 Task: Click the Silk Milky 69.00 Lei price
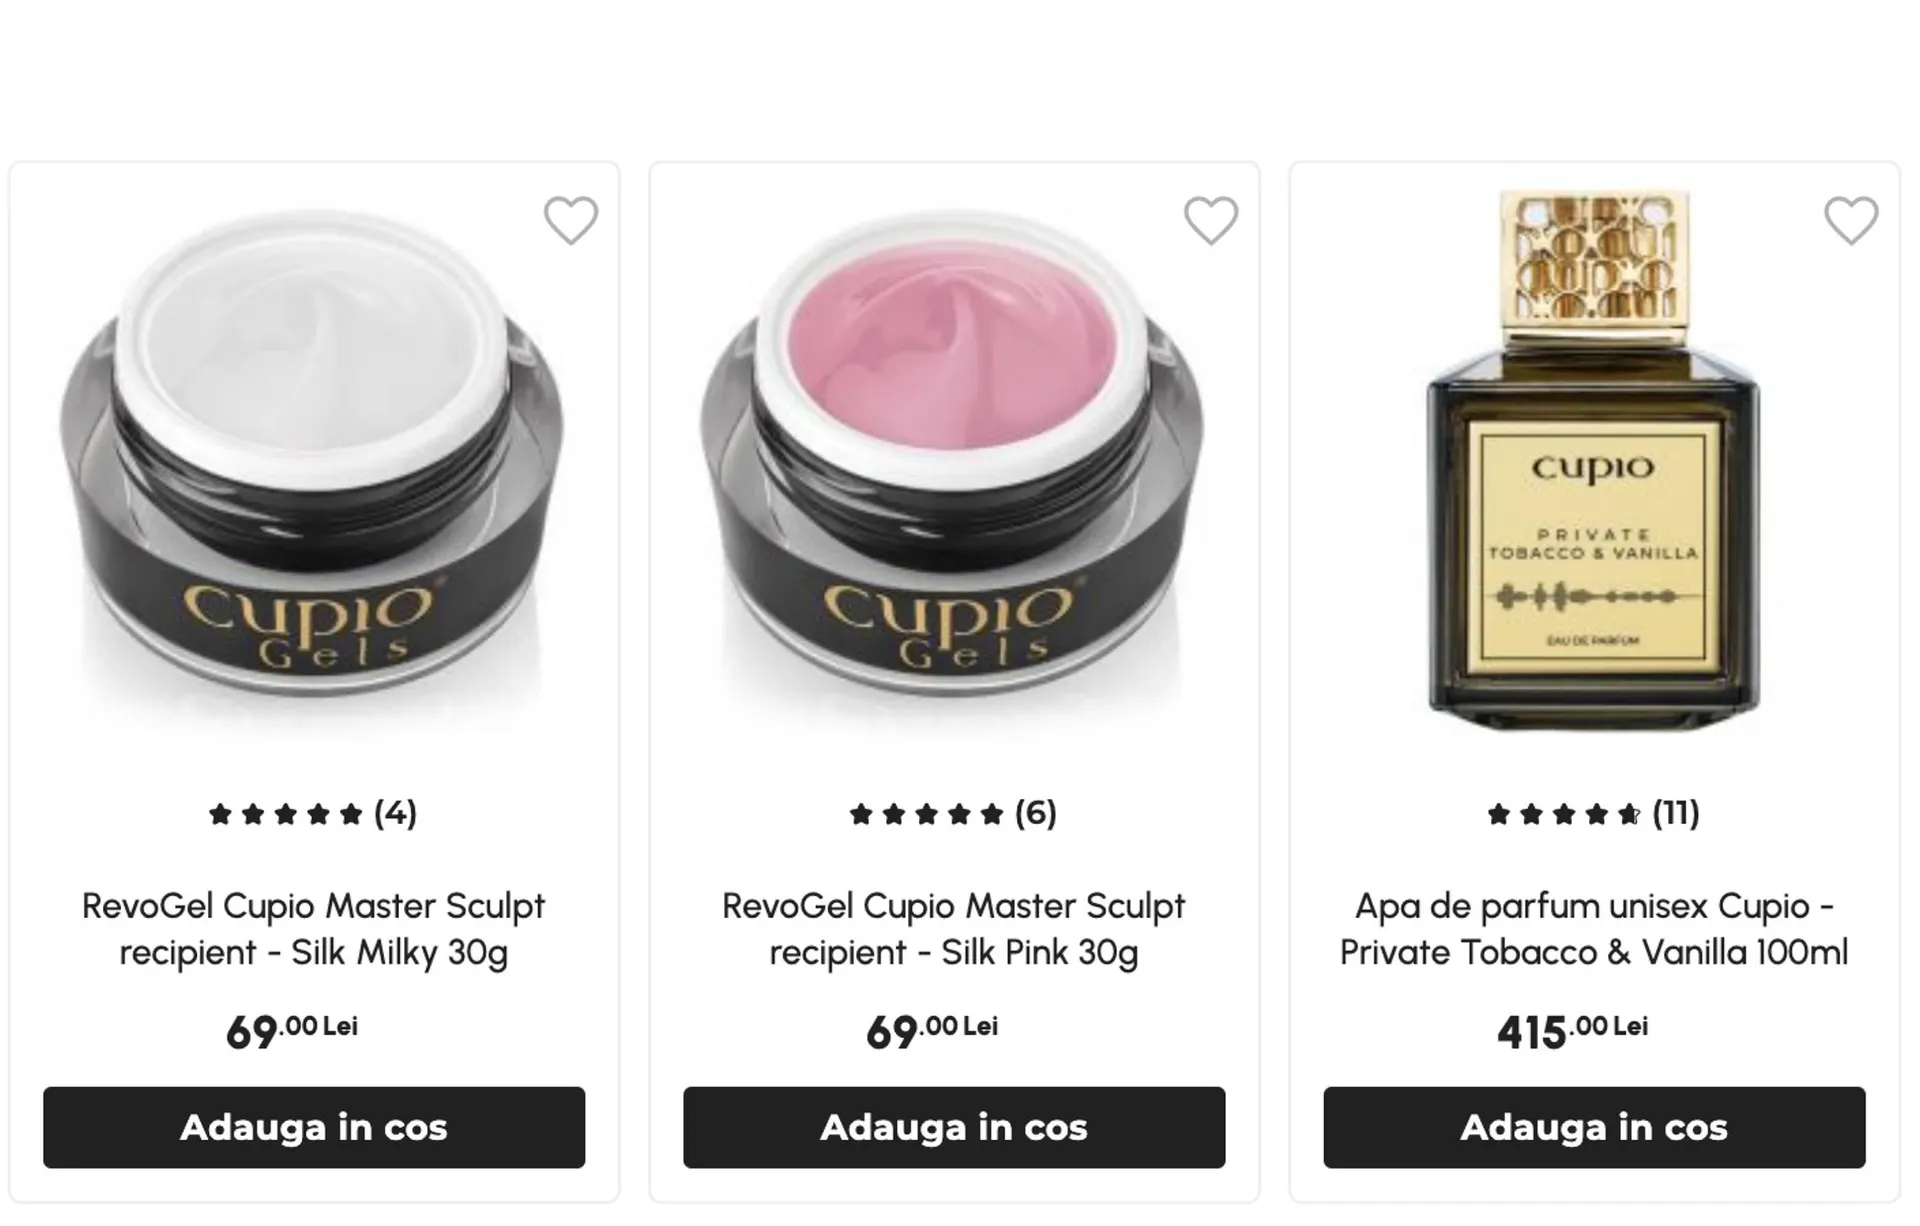tap(291, 1031)
